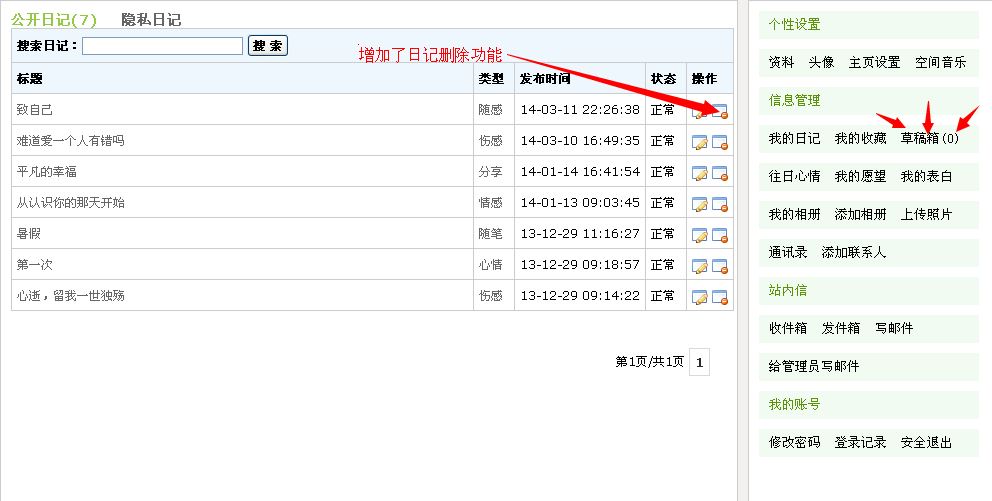Viewport: 992px width, 501px height.
Task: Click the 修改密码 link
Action: [794, 442]
